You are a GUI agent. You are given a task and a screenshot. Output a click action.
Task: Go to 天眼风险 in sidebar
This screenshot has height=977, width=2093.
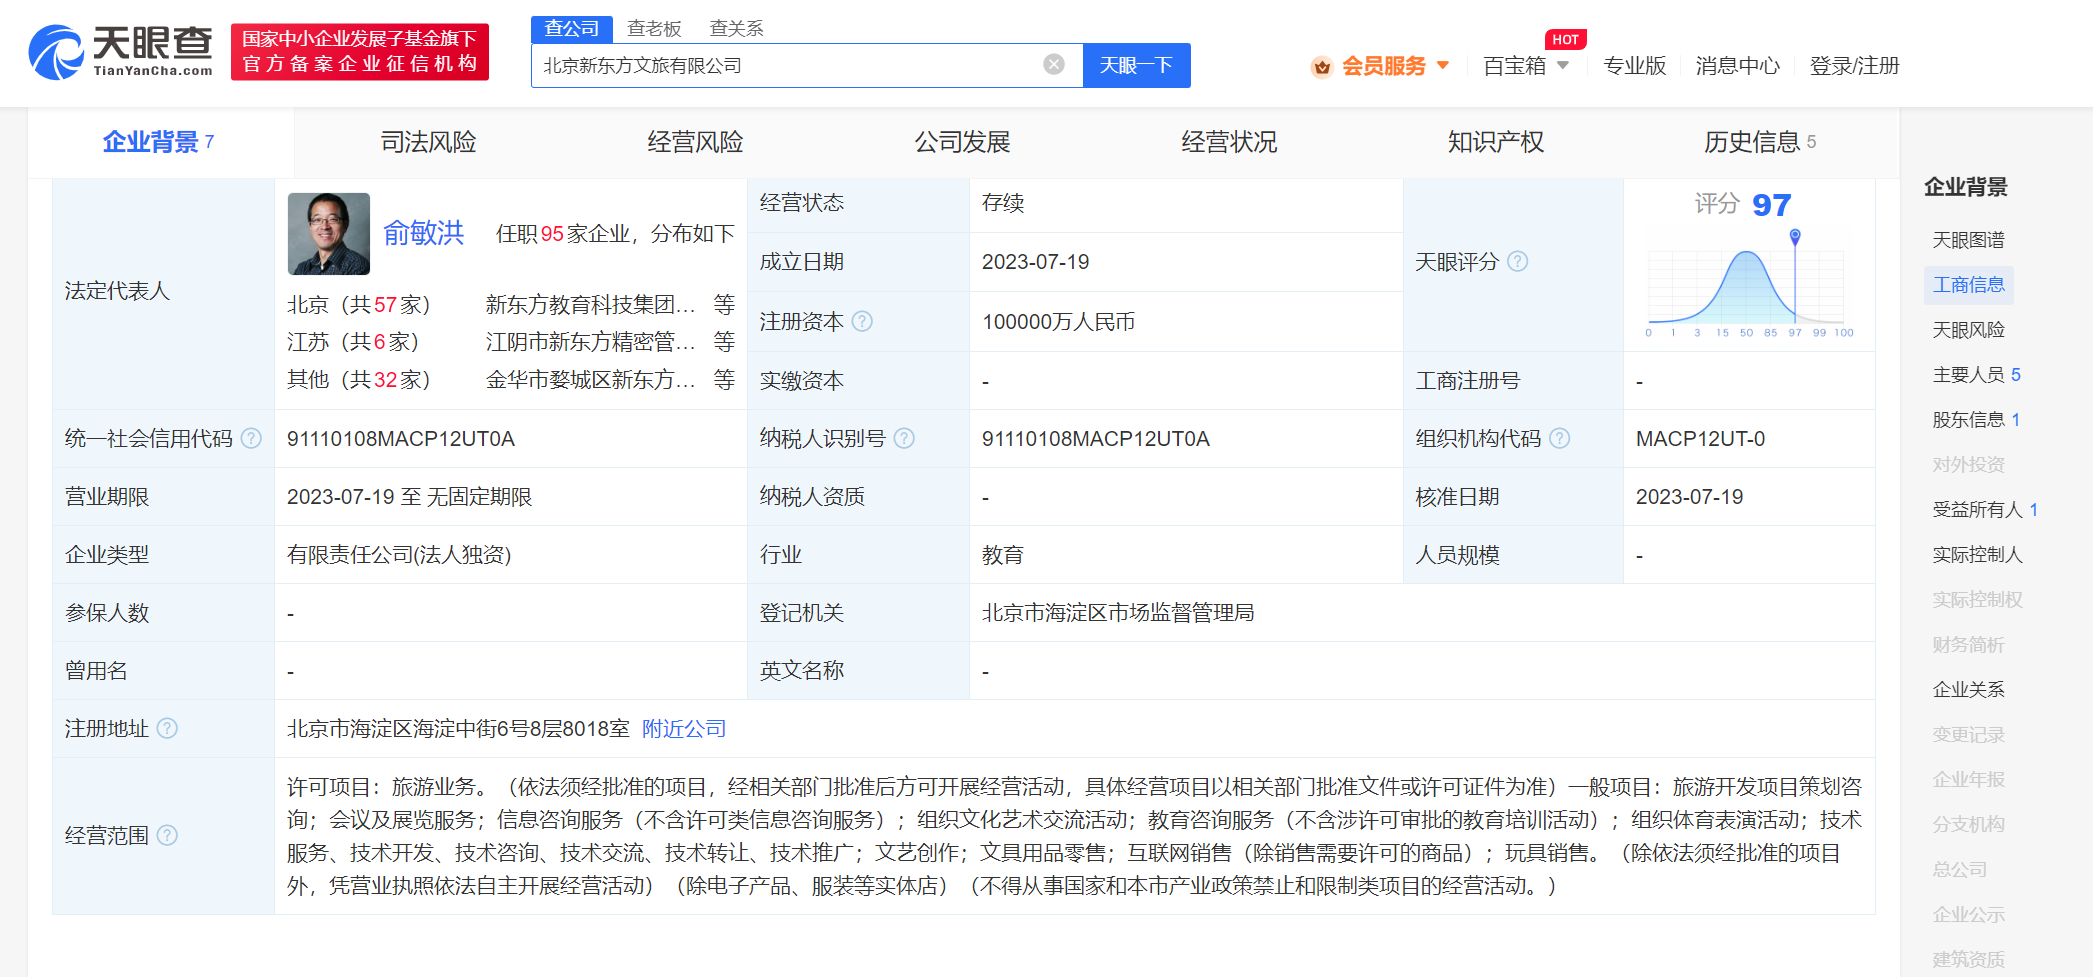point(1968,330)
